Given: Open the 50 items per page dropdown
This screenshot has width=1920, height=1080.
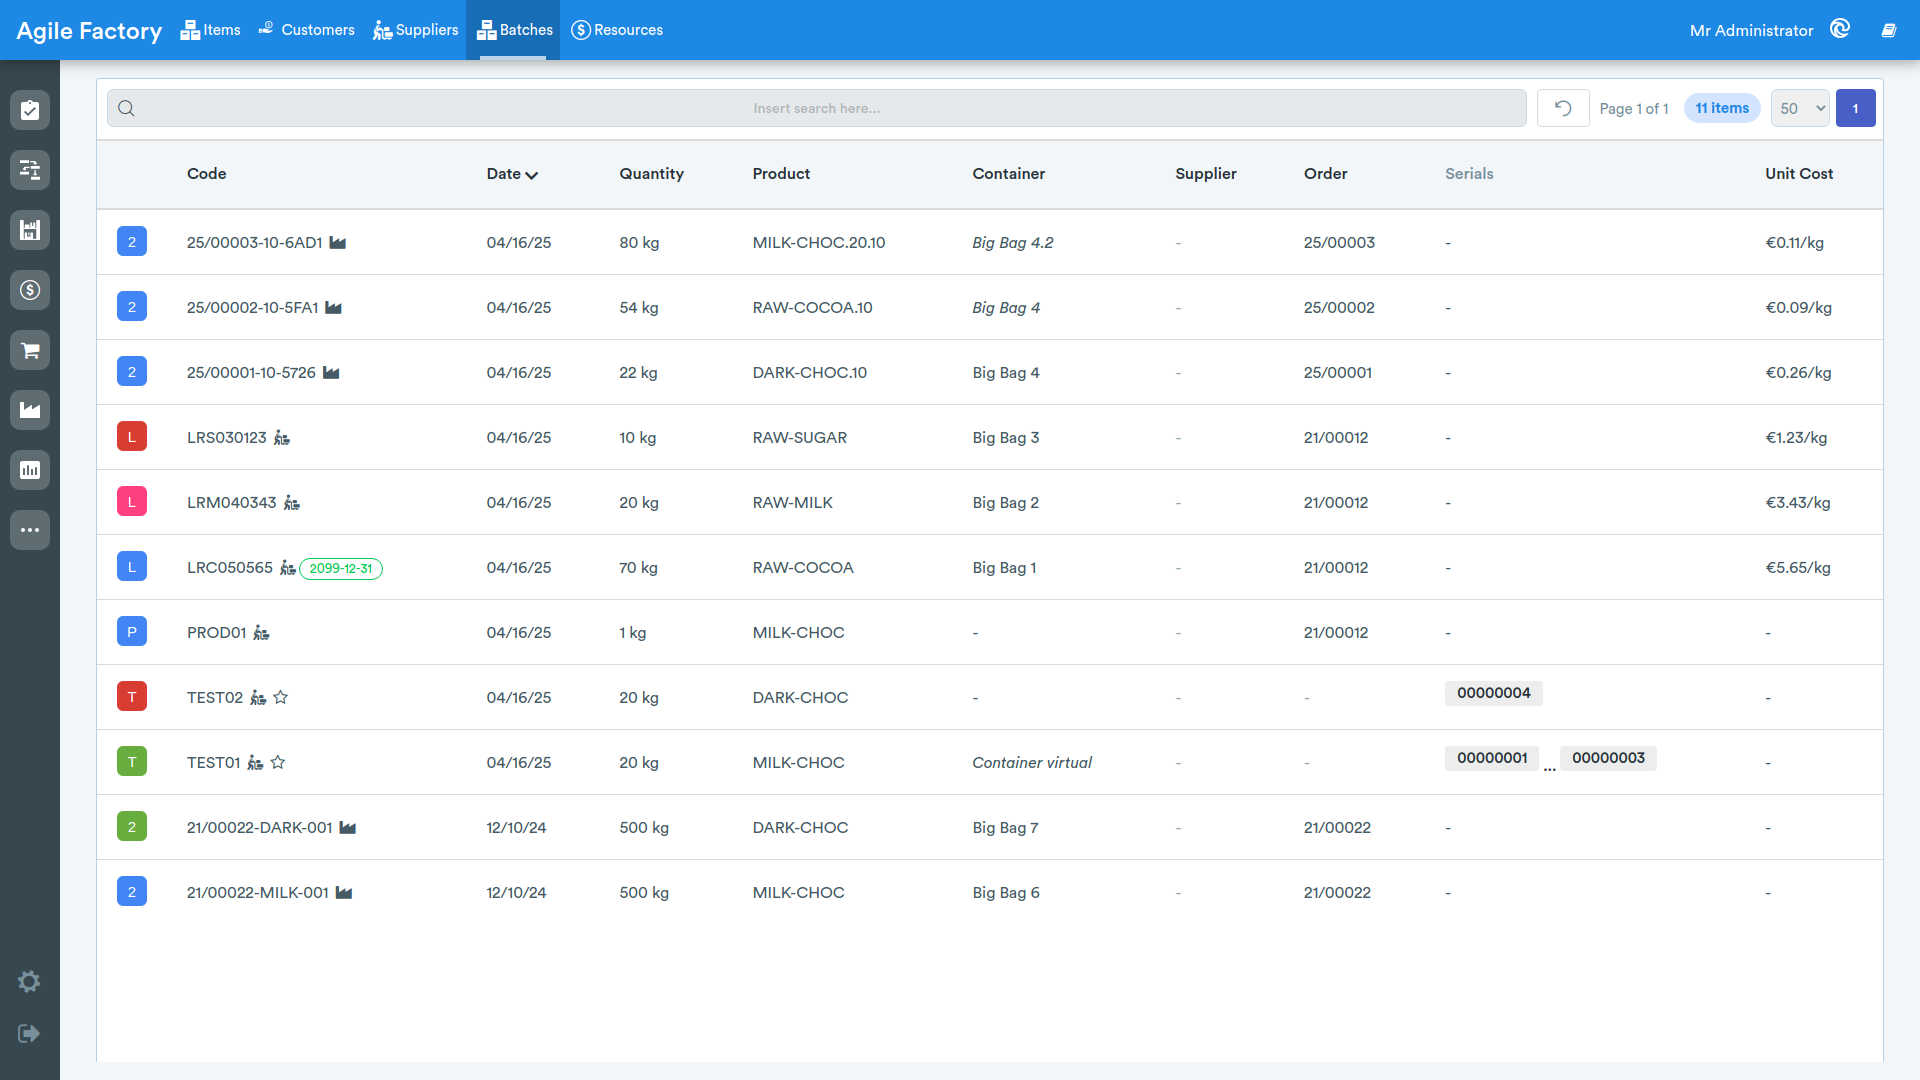Looking at the screenshot, I should 1800,108.
